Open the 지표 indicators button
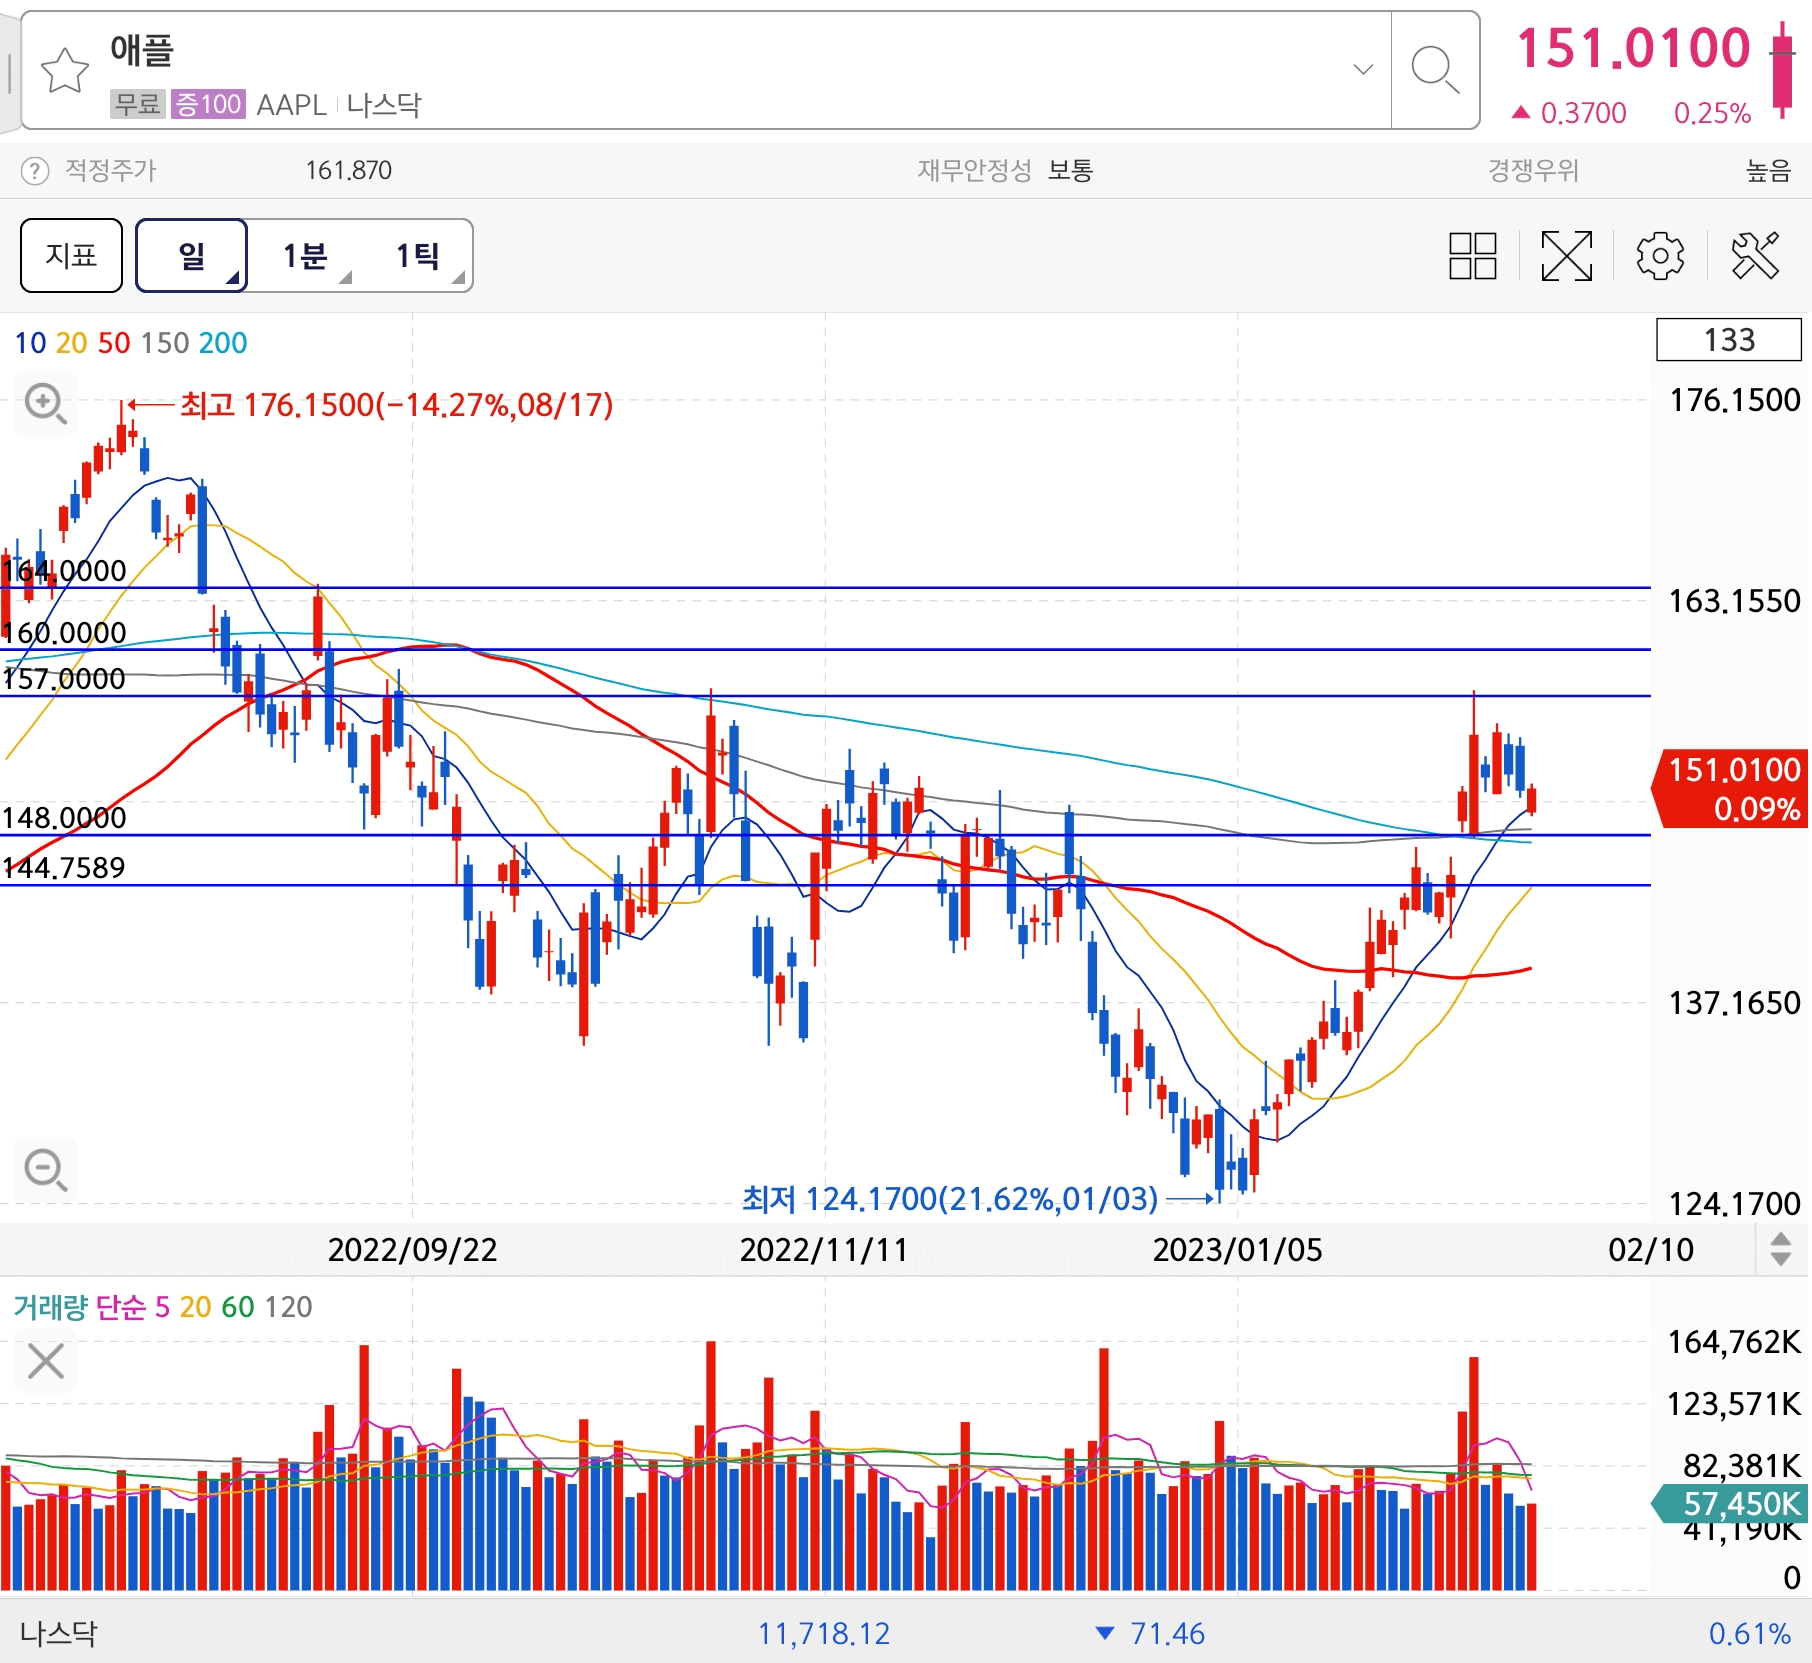This screenshot has width=1812, height=1663. click(x=71, y=255)
